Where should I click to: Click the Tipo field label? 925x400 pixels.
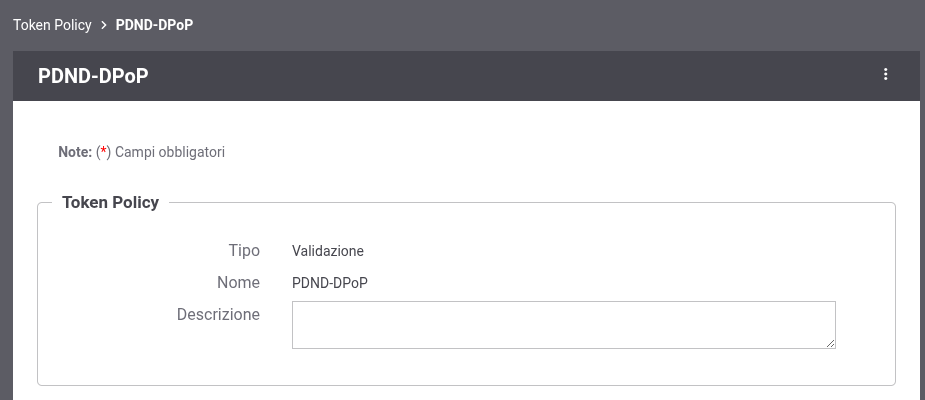(243, 250)
